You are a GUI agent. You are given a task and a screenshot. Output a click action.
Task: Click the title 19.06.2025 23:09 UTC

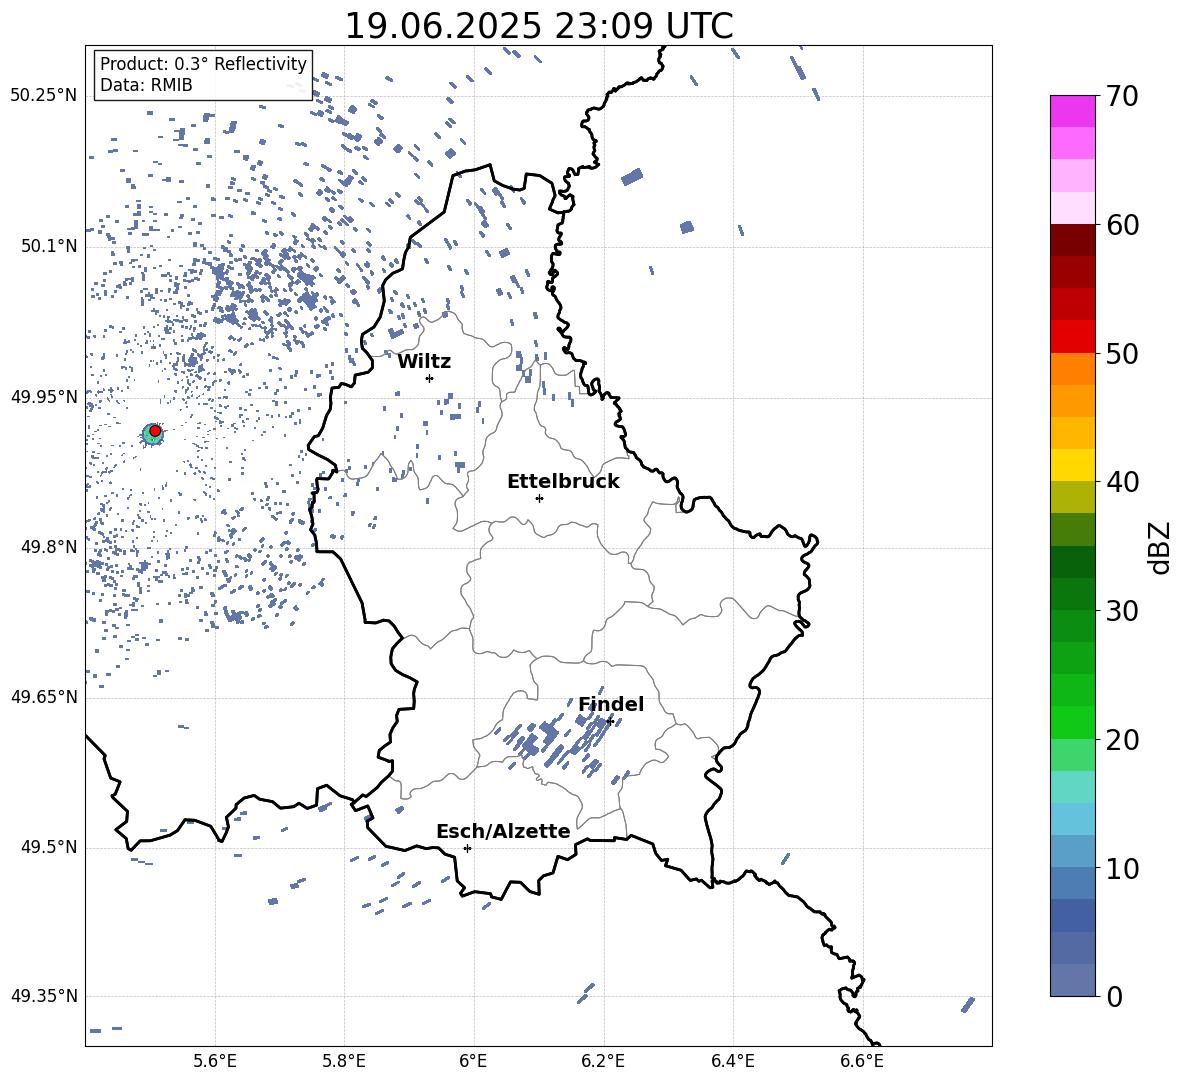538,26
